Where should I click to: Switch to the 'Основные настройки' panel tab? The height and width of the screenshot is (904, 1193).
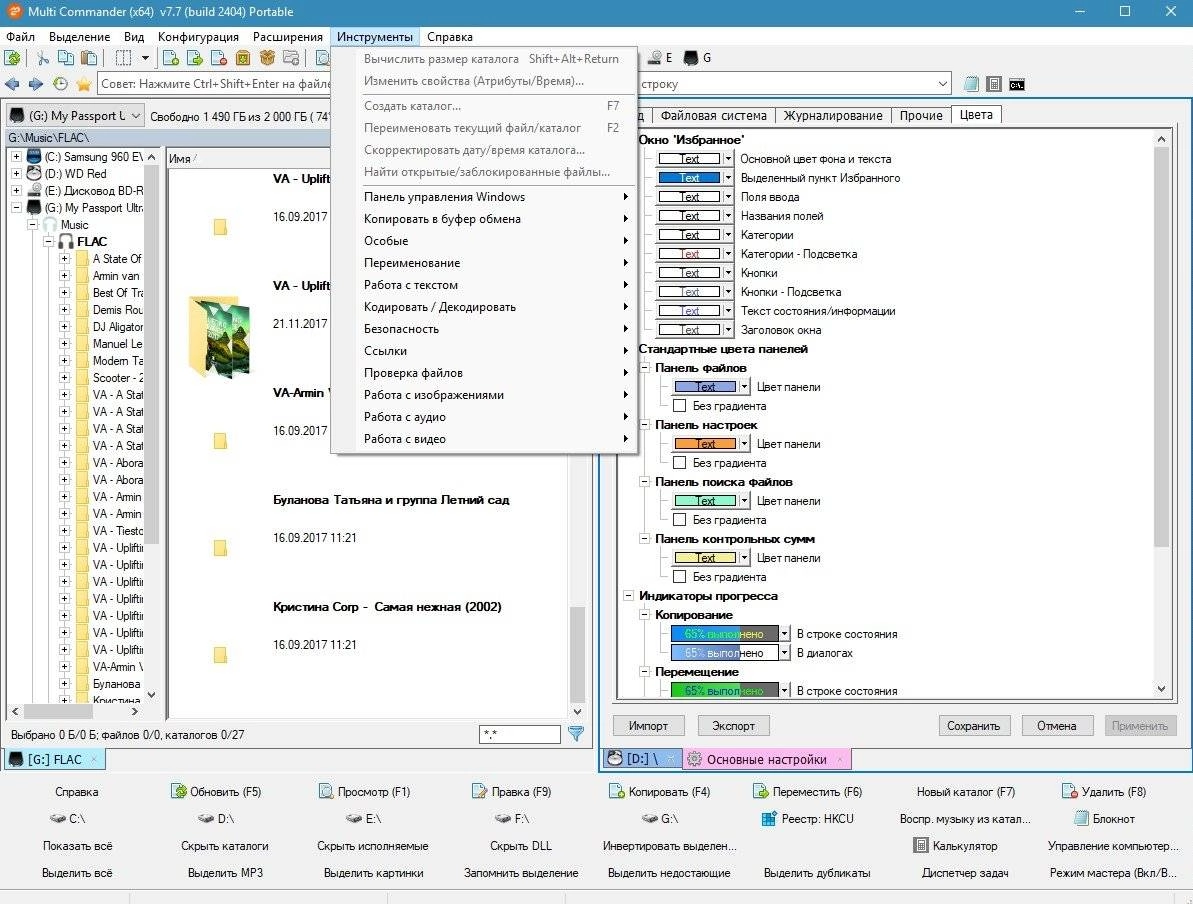766,759
